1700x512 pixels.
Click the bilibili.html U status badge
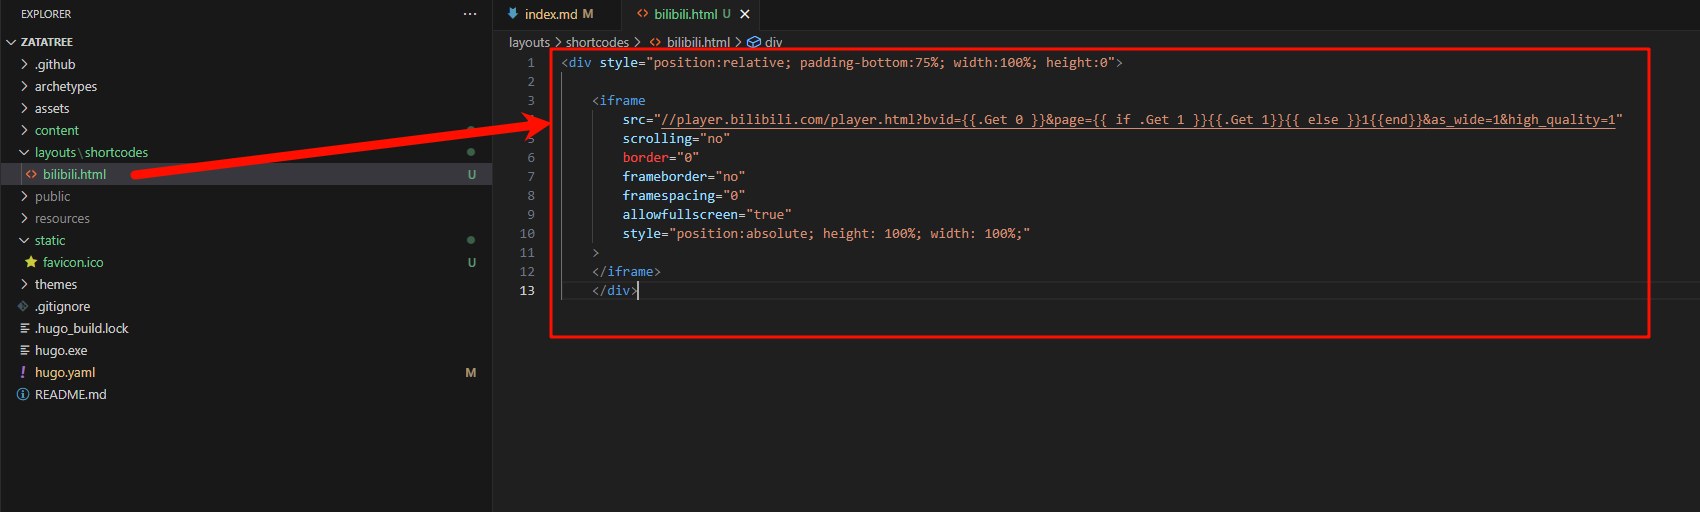point(472,175)
